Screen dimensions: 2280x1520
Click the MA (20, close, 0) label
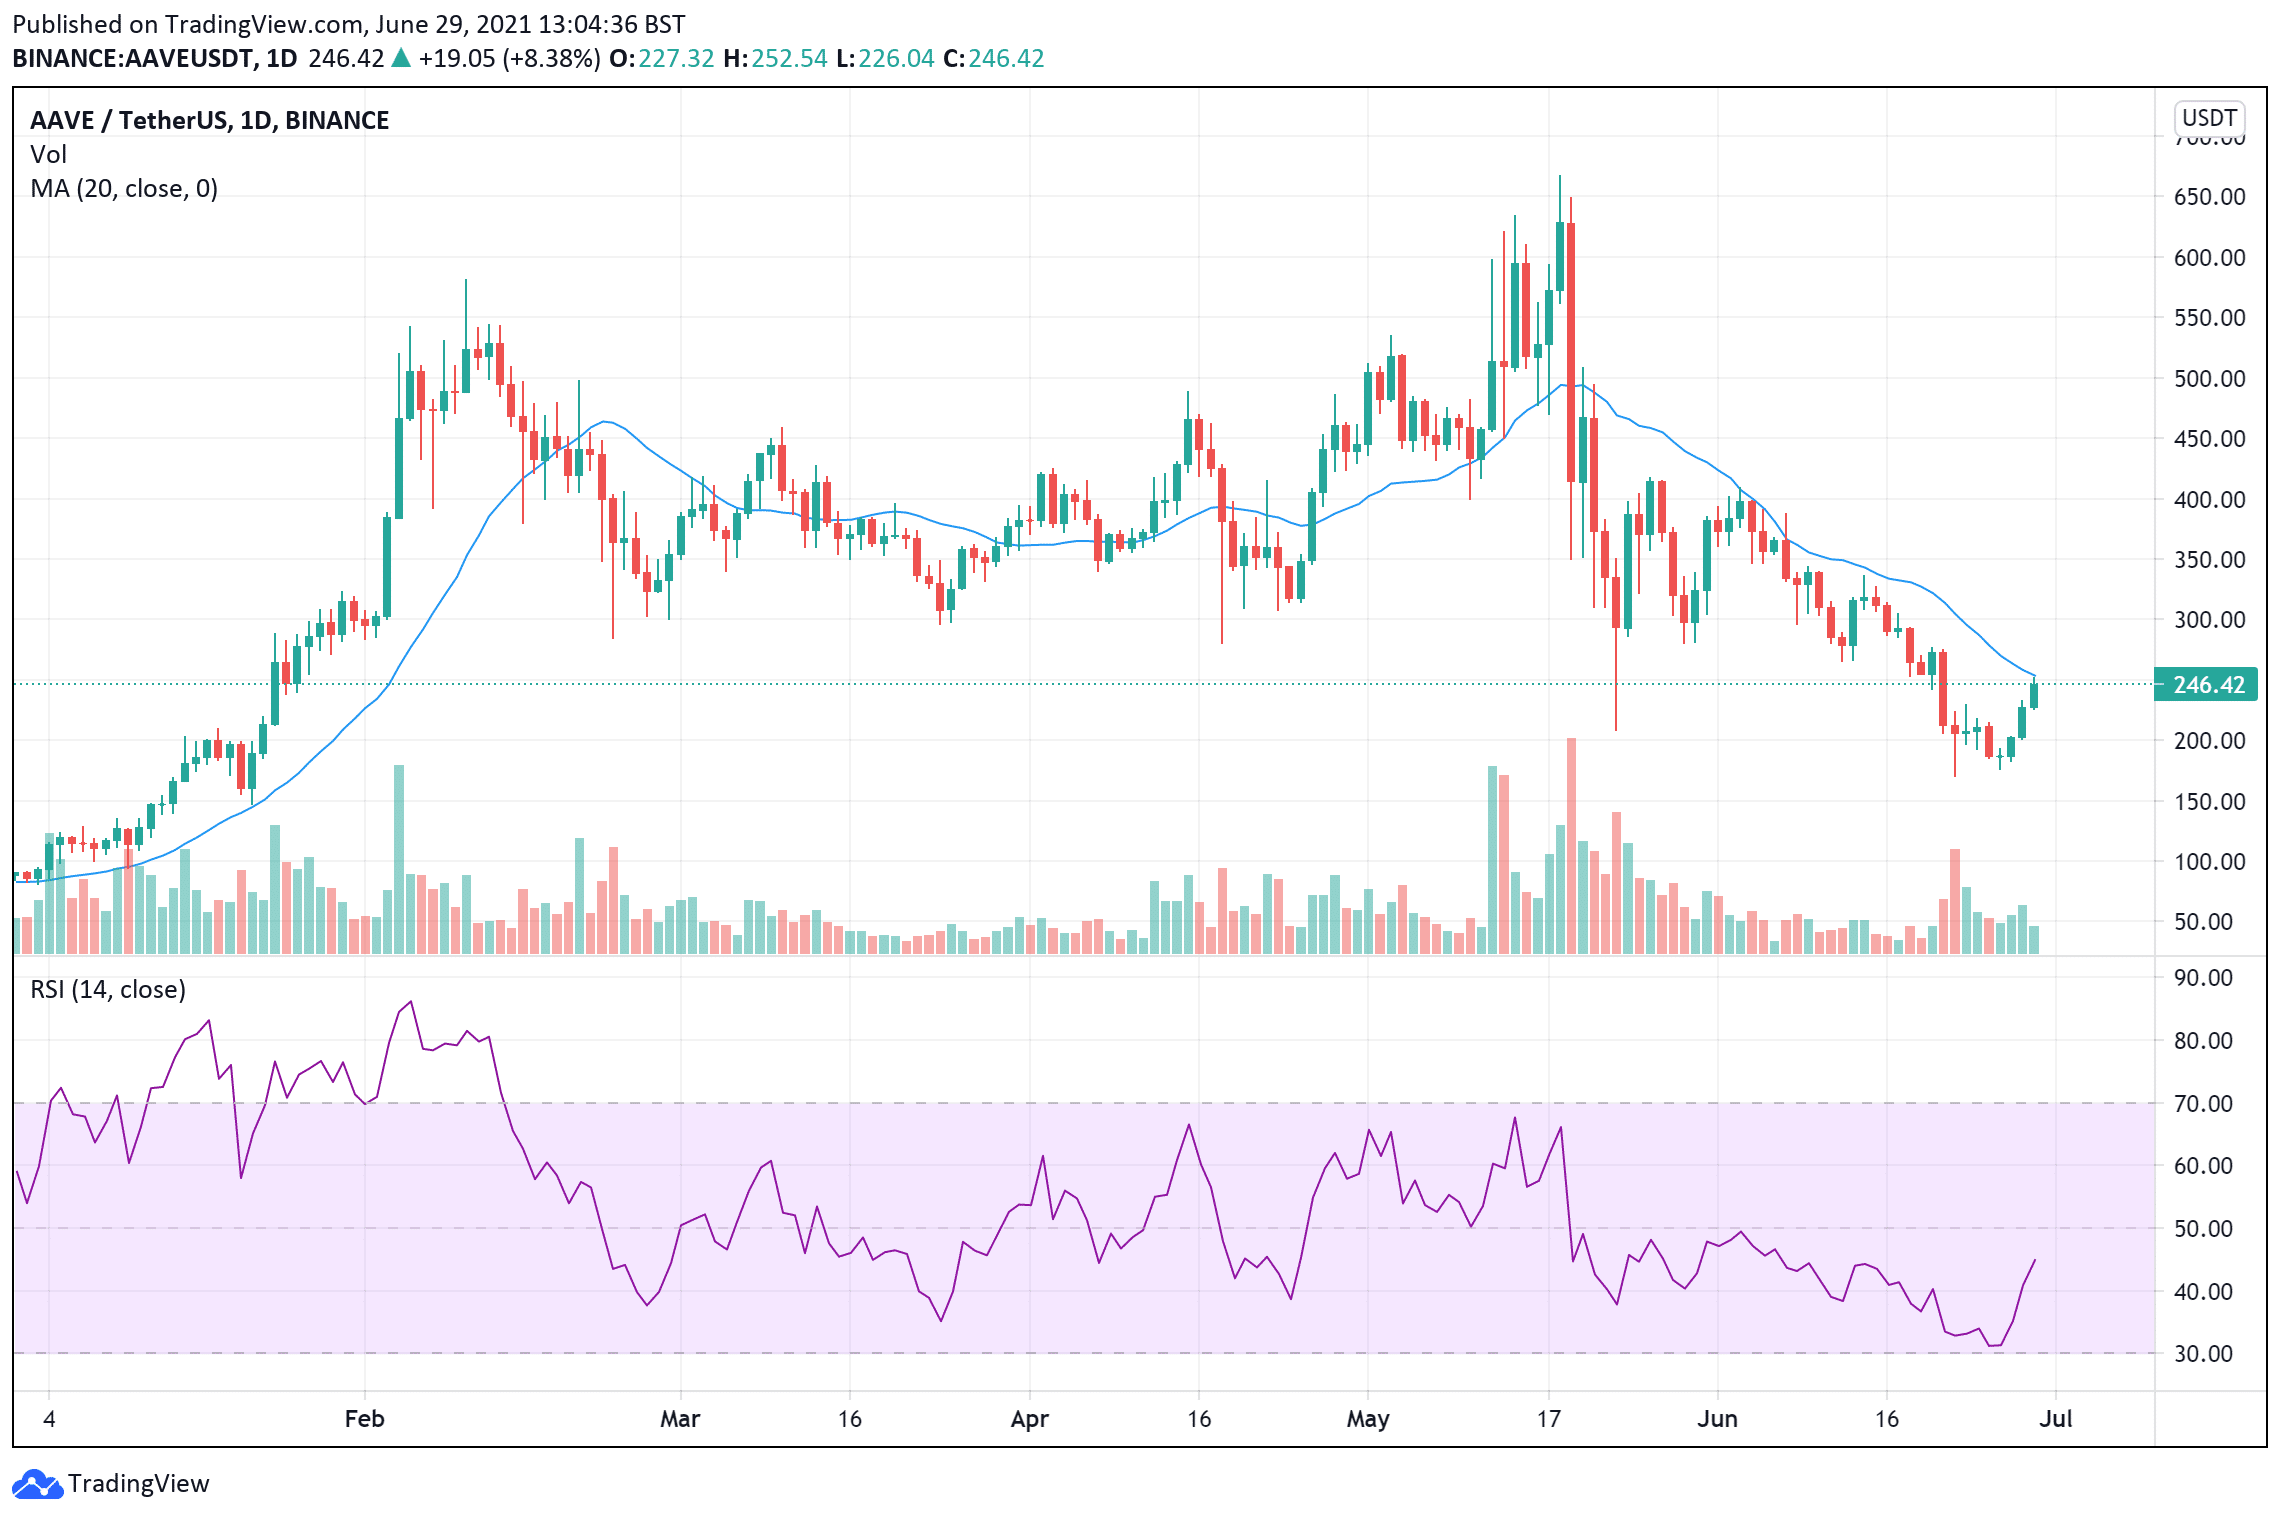pyautogui.click(x=124, y=188)
